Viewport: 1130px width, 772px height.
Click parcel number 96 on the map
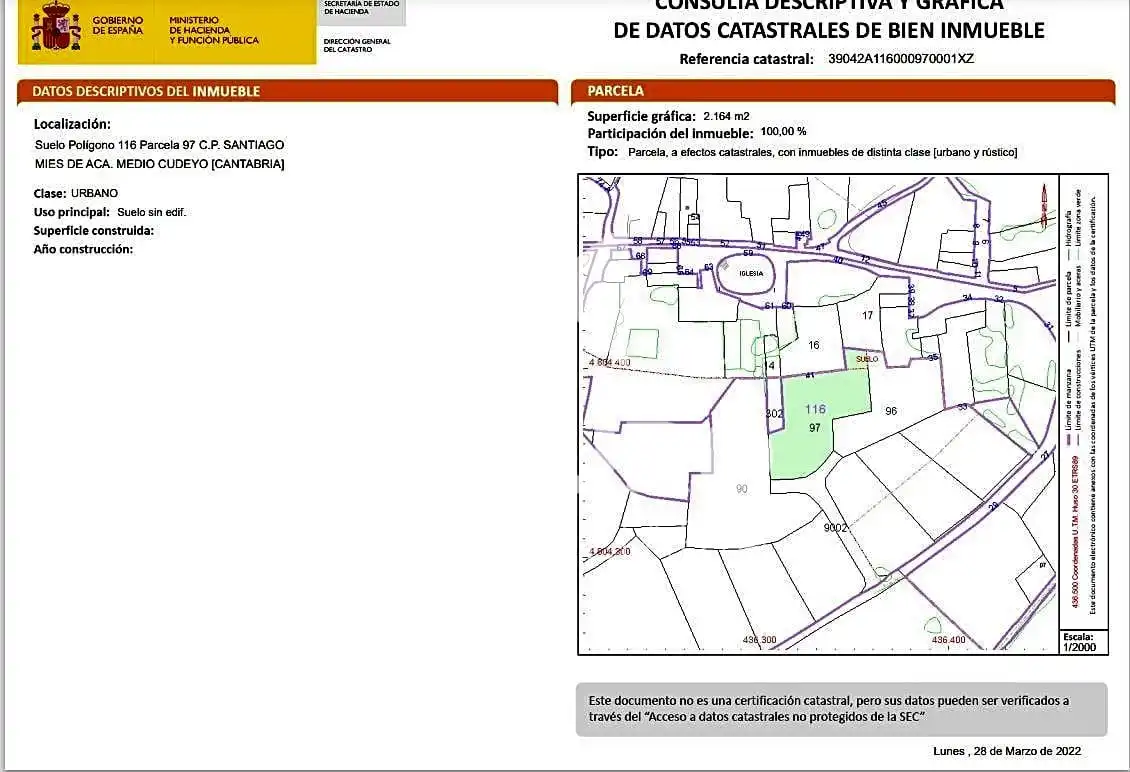[x=891, y=411]
